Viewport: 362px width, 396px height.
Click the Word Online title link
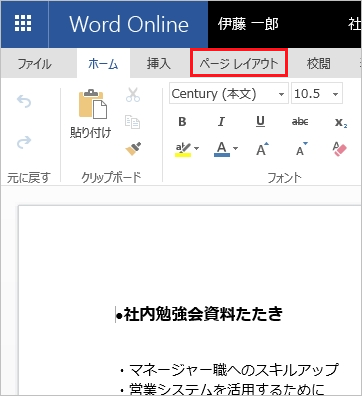[x=129, y=24]
